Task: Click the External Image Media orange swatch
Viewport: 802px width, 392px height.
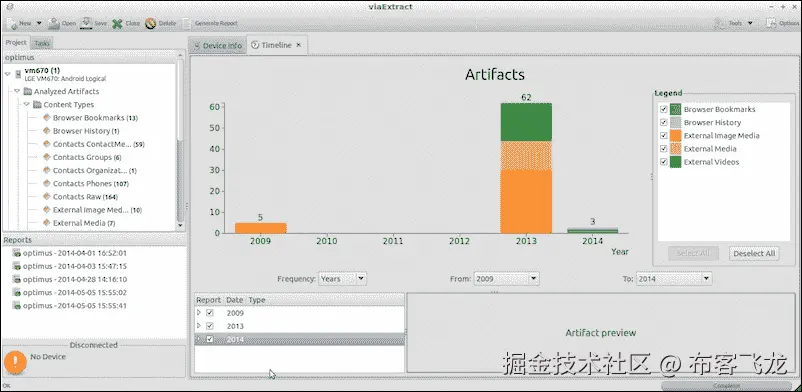Action: point(676,136)
